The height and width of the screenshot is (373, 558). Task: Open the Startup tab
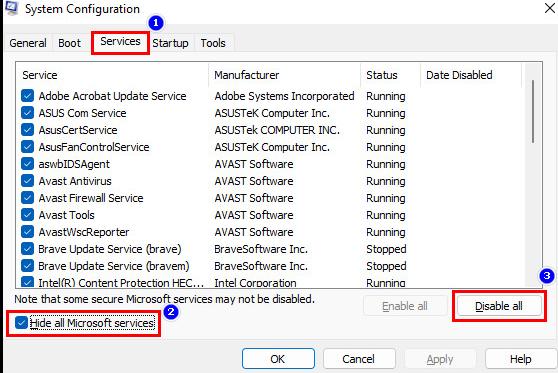coord(170,43)
